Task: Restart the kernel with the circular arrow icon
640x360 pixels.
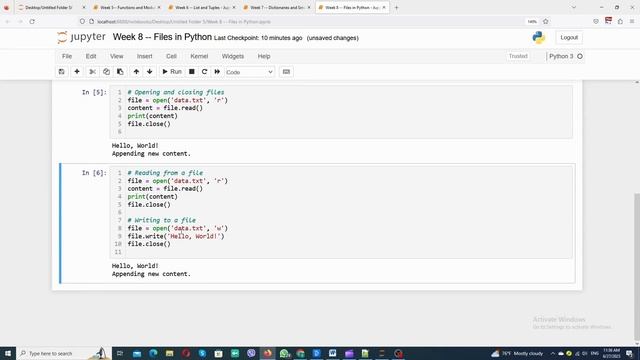Action: 204,72
